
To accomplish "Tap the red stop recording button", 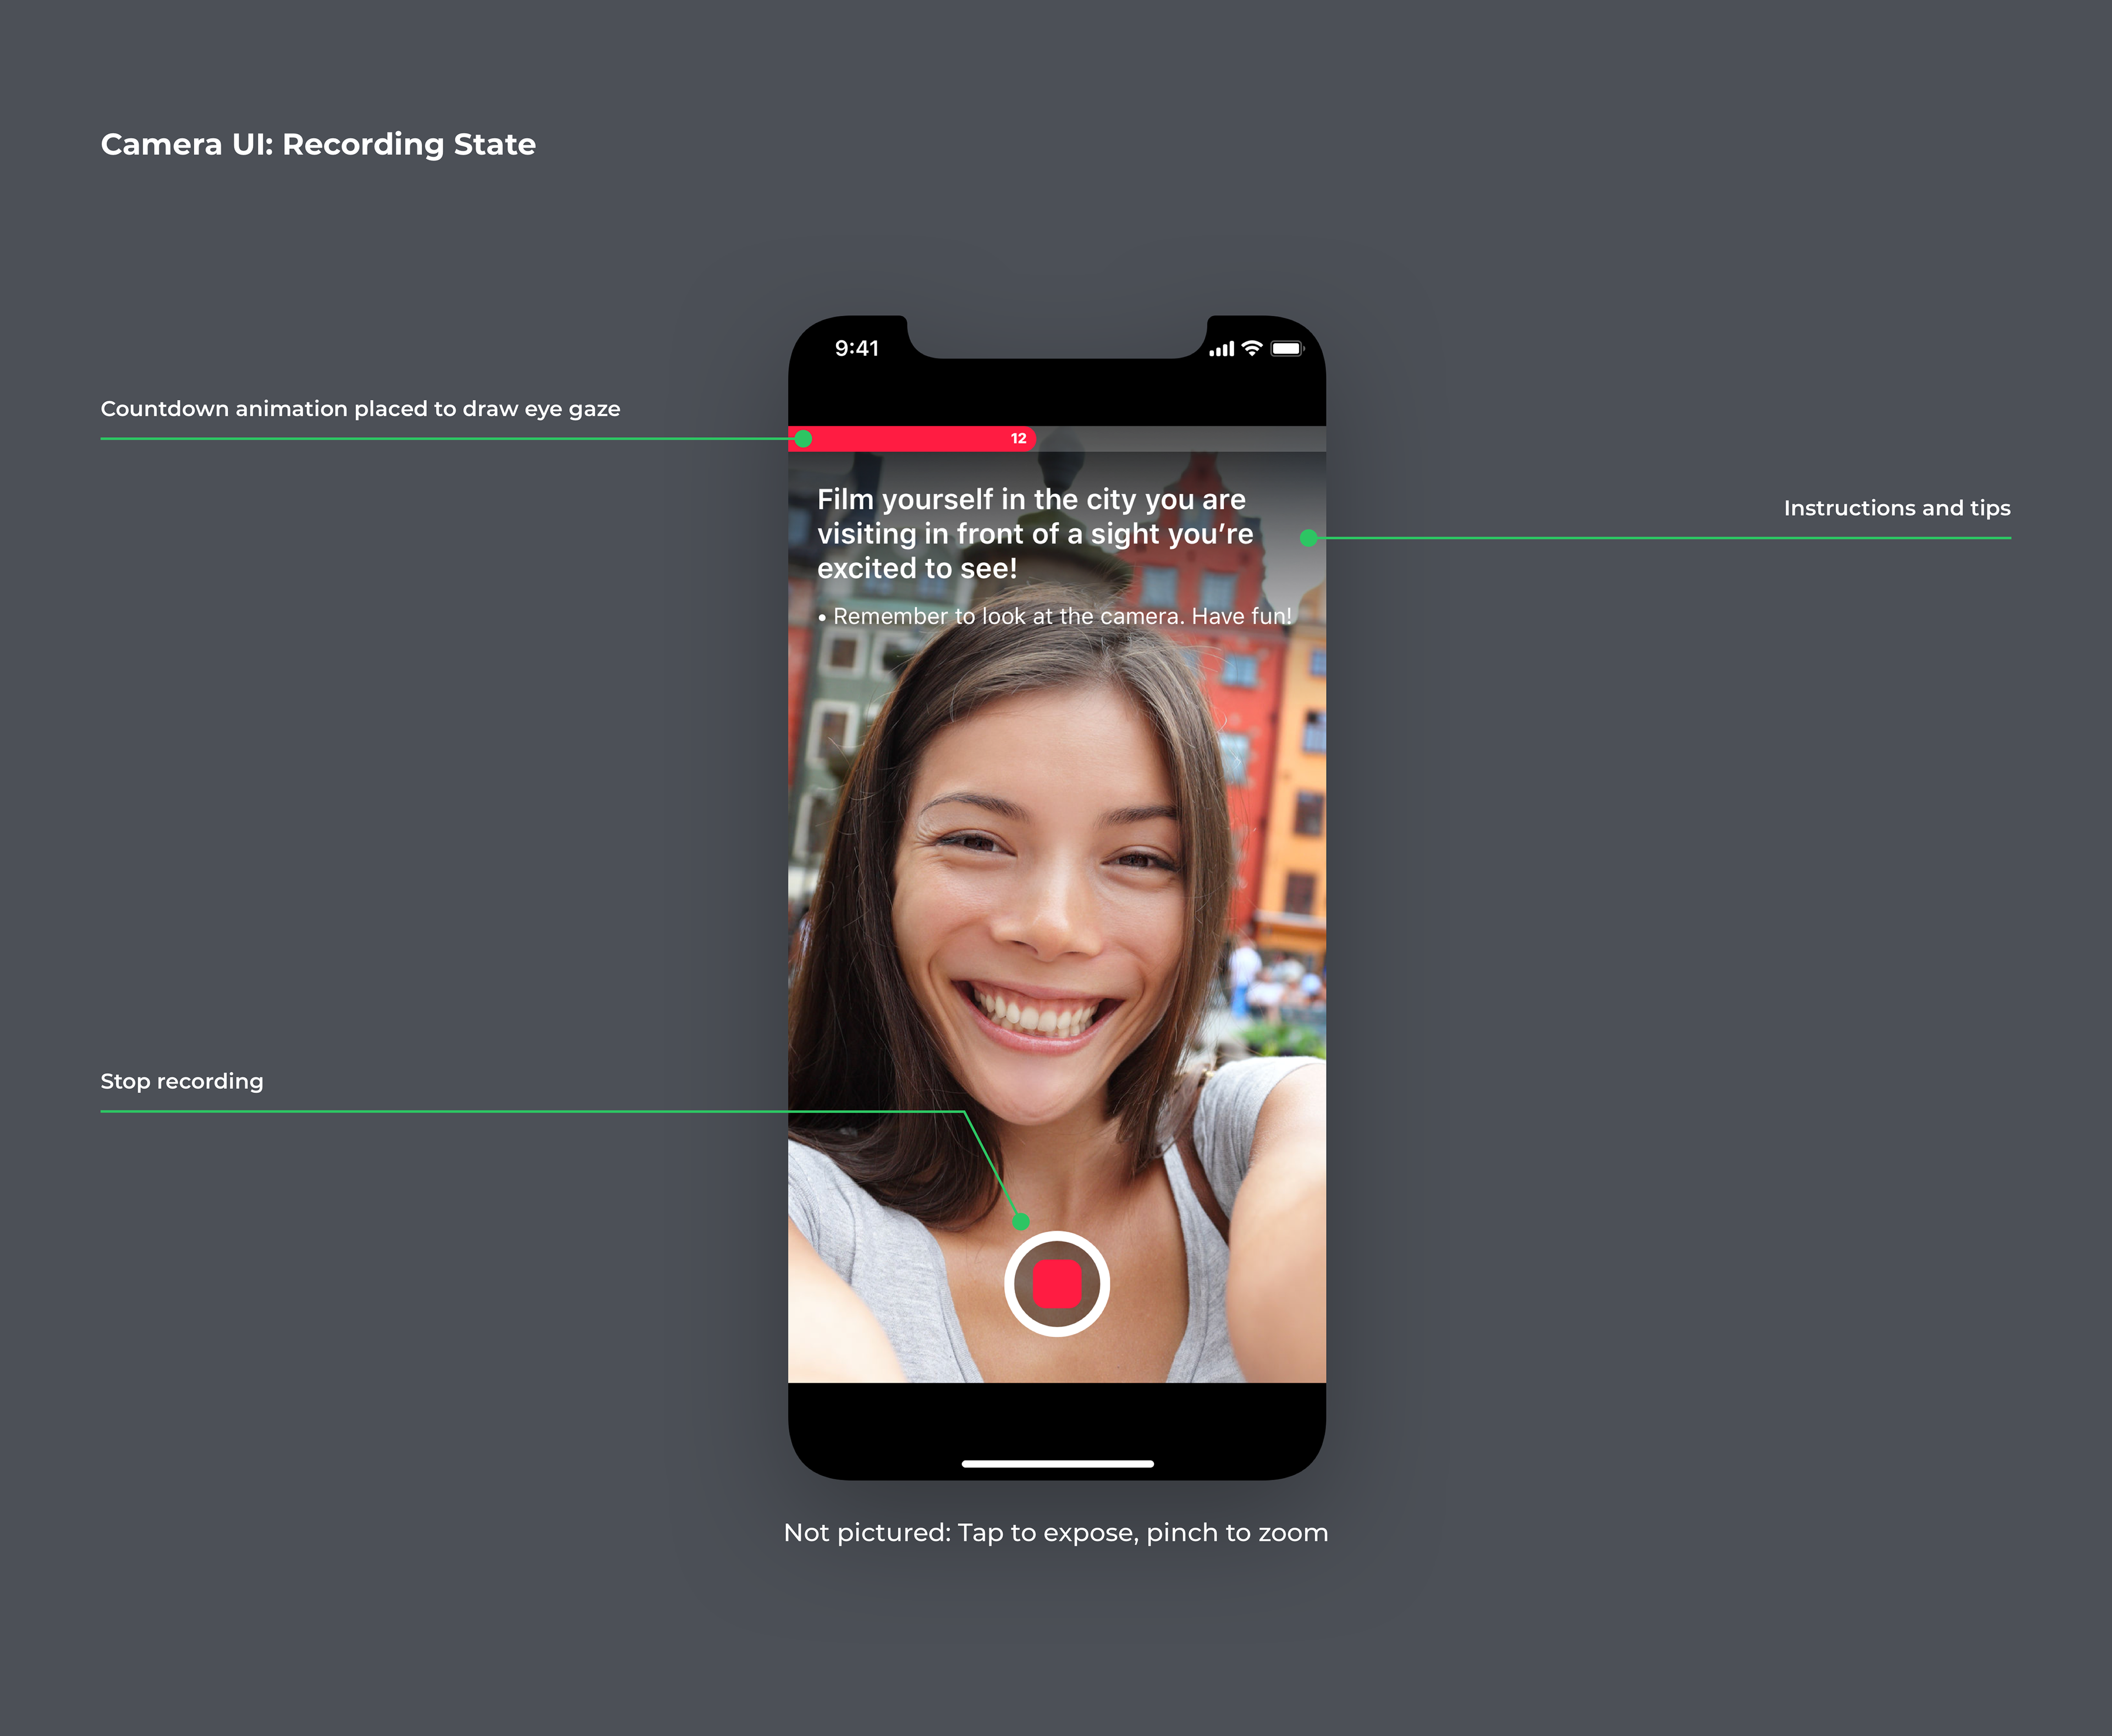I will coord(1057,1283).
